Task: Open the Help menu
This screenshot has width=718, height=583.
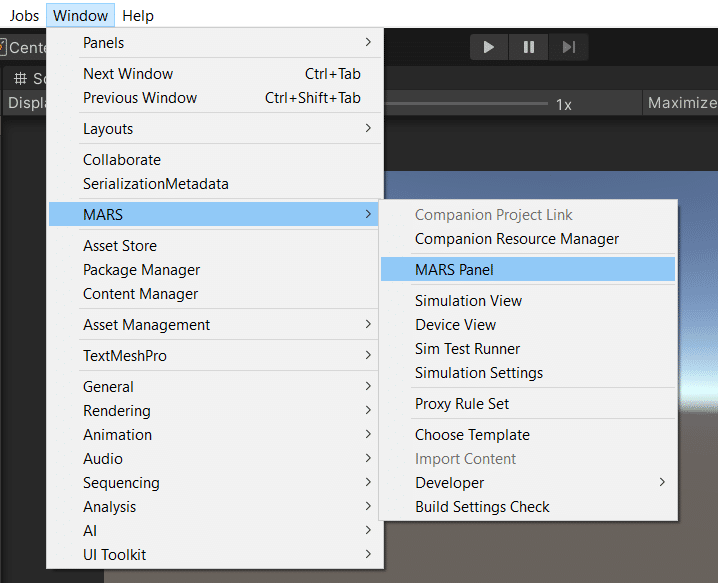Action: [138, 15]
